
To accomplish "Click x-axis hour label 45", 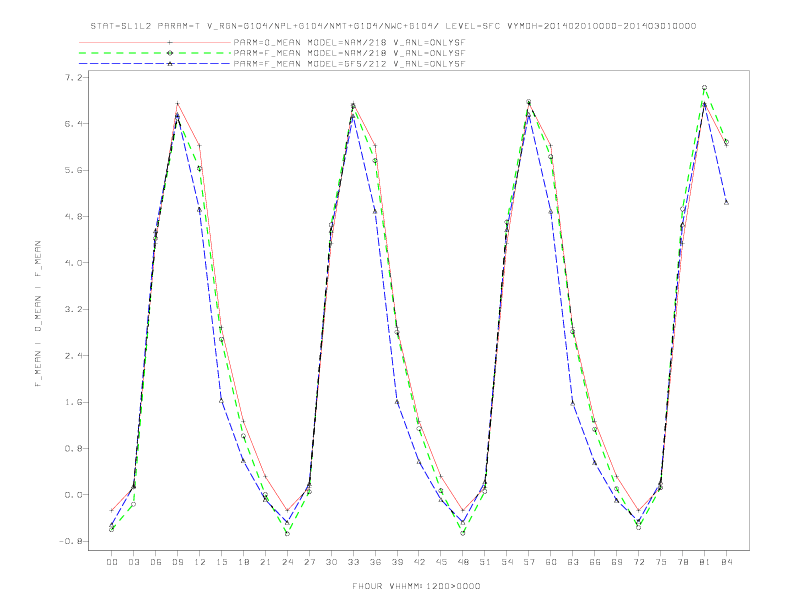I will [441, 562].
